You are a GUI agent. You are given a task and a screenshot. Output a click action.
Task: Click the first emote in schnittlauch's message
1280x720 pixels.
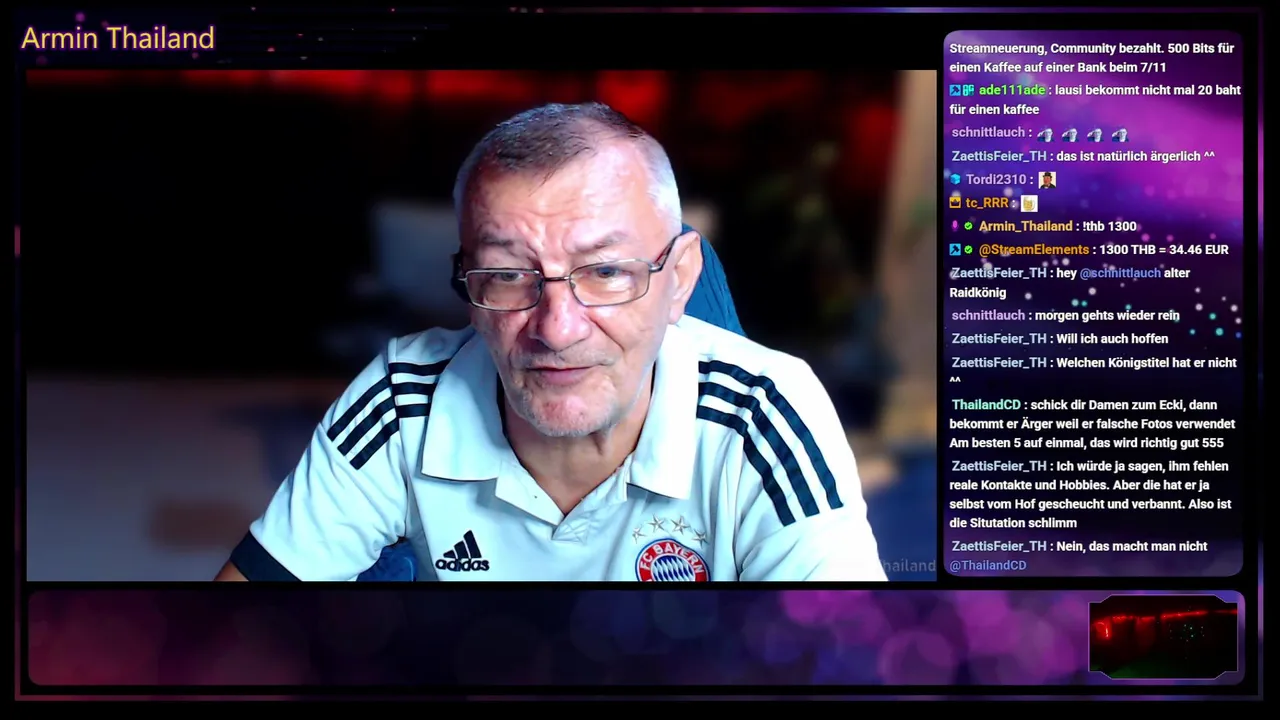(1044, 134)
